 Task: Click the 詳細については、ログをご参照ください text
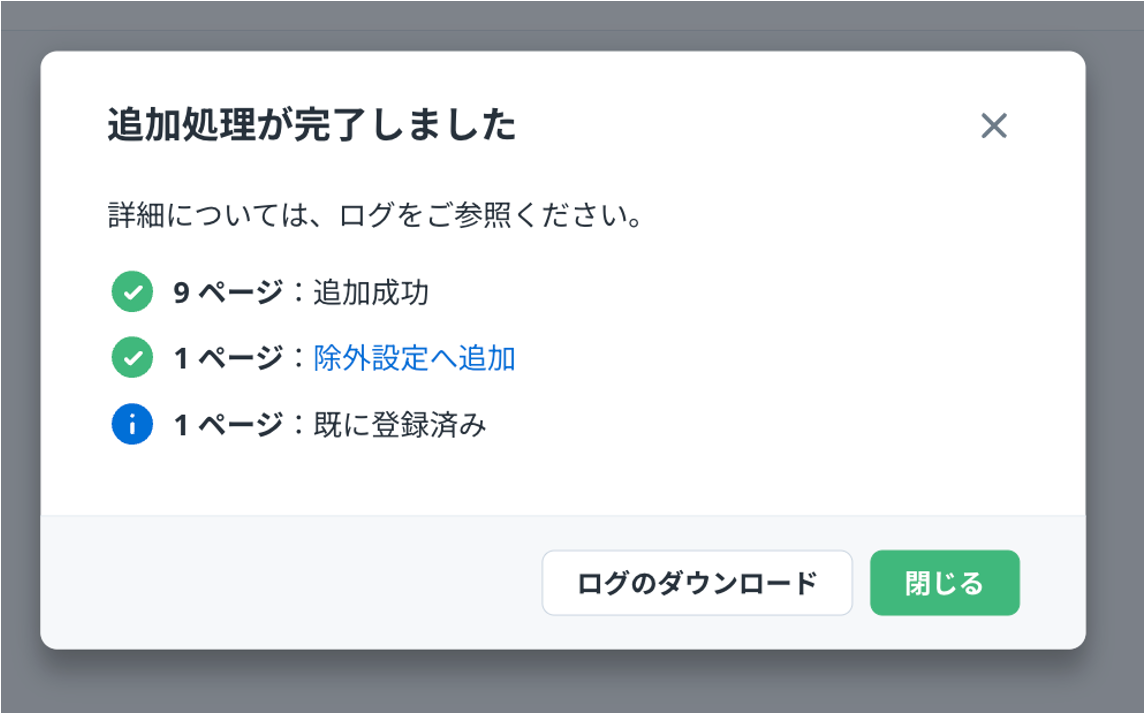(x=374, y=216)
